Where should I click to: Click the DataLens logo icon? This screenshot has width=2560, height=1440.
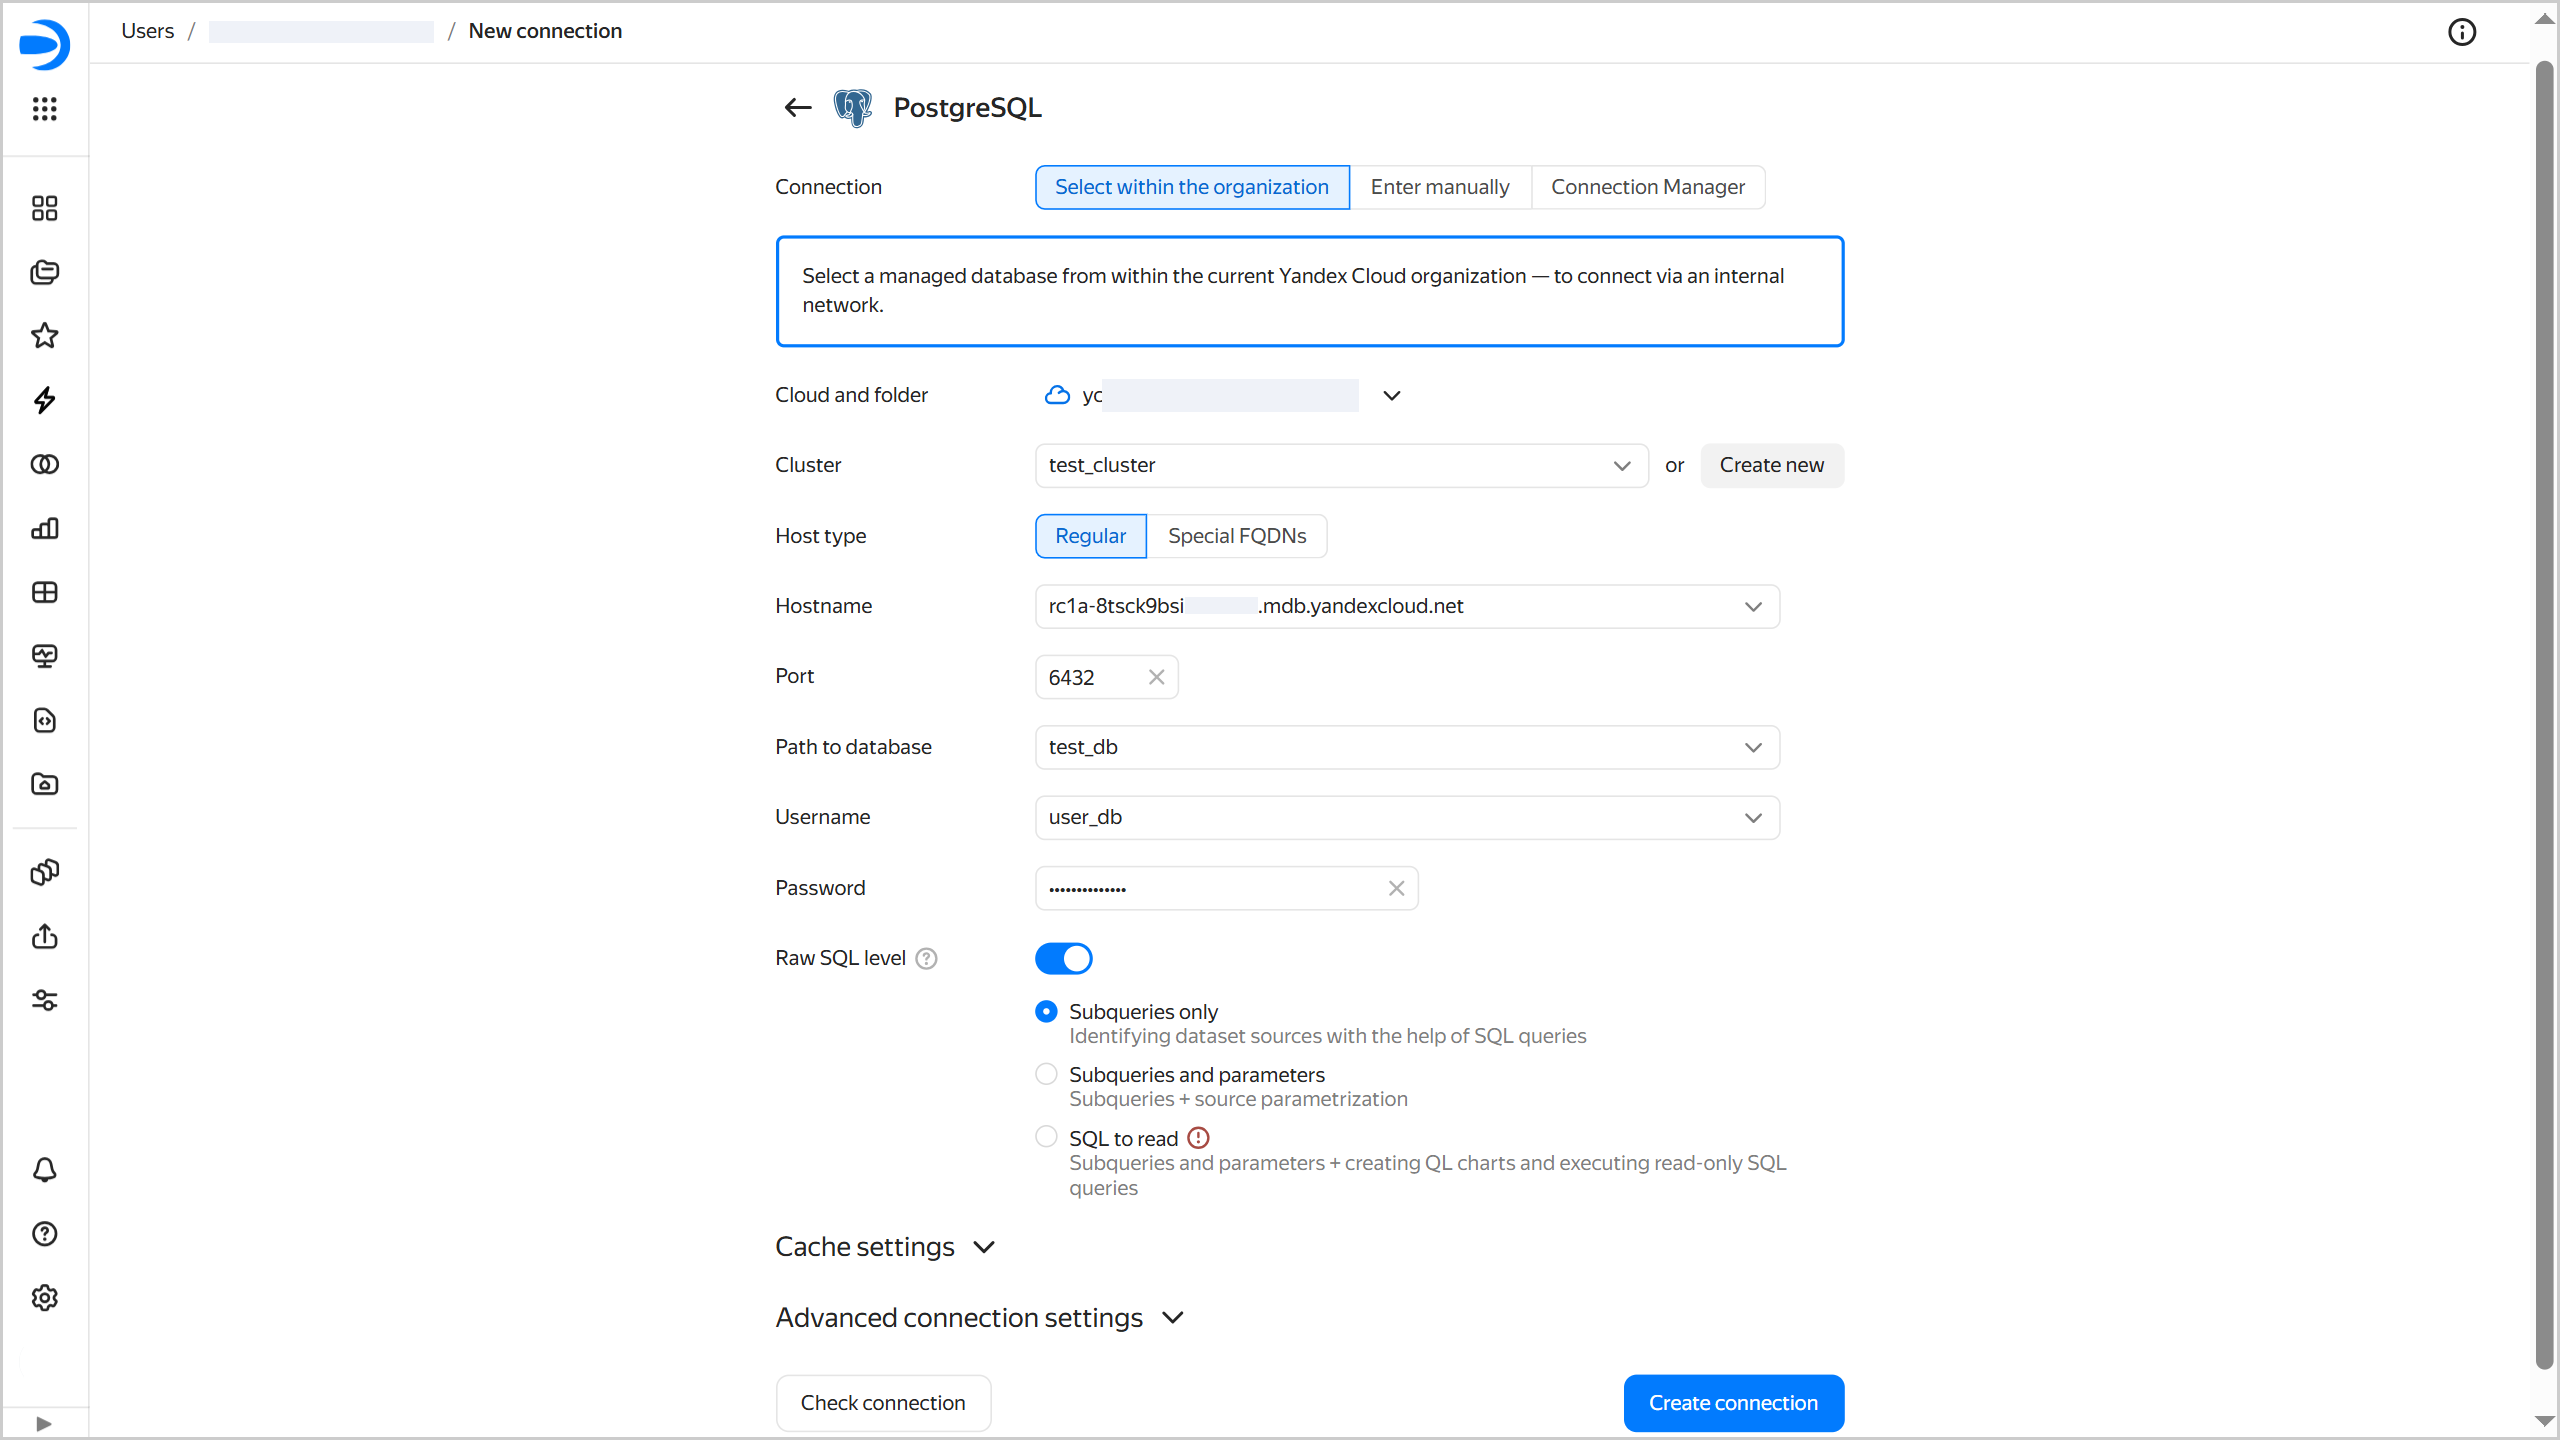click(x=44, y=44)
